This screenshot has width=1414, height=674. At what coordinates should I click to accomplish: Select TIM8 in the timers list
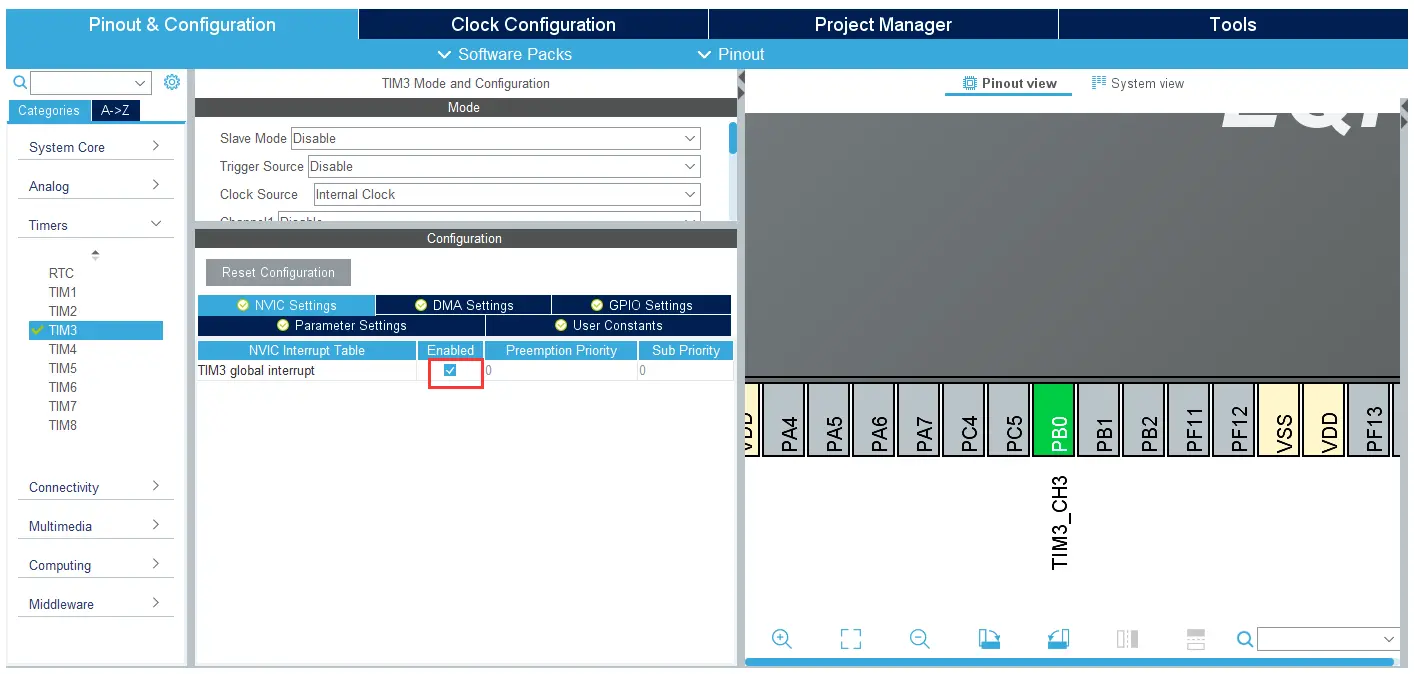tap(63, 425)
